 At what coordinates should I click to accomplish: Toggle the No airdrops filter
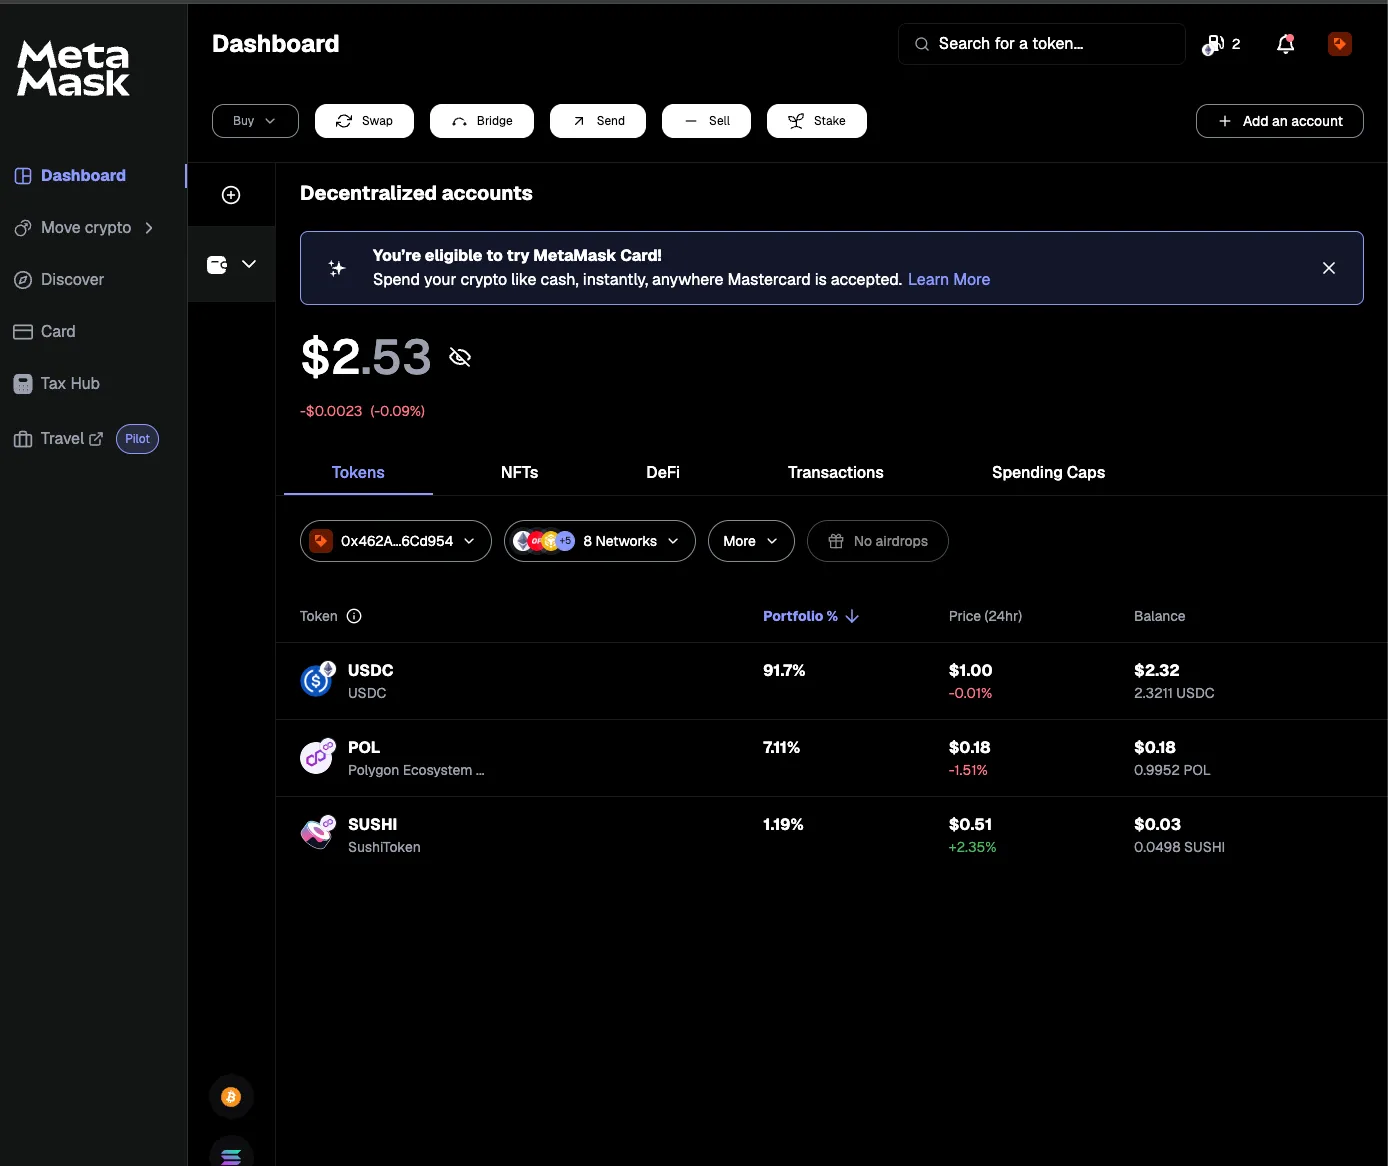(x=877, y=541)
